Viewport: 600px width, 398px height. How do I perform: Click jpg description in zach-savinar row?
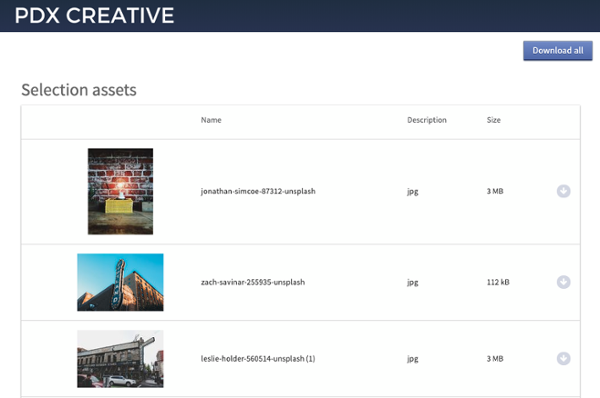(412, 283)
